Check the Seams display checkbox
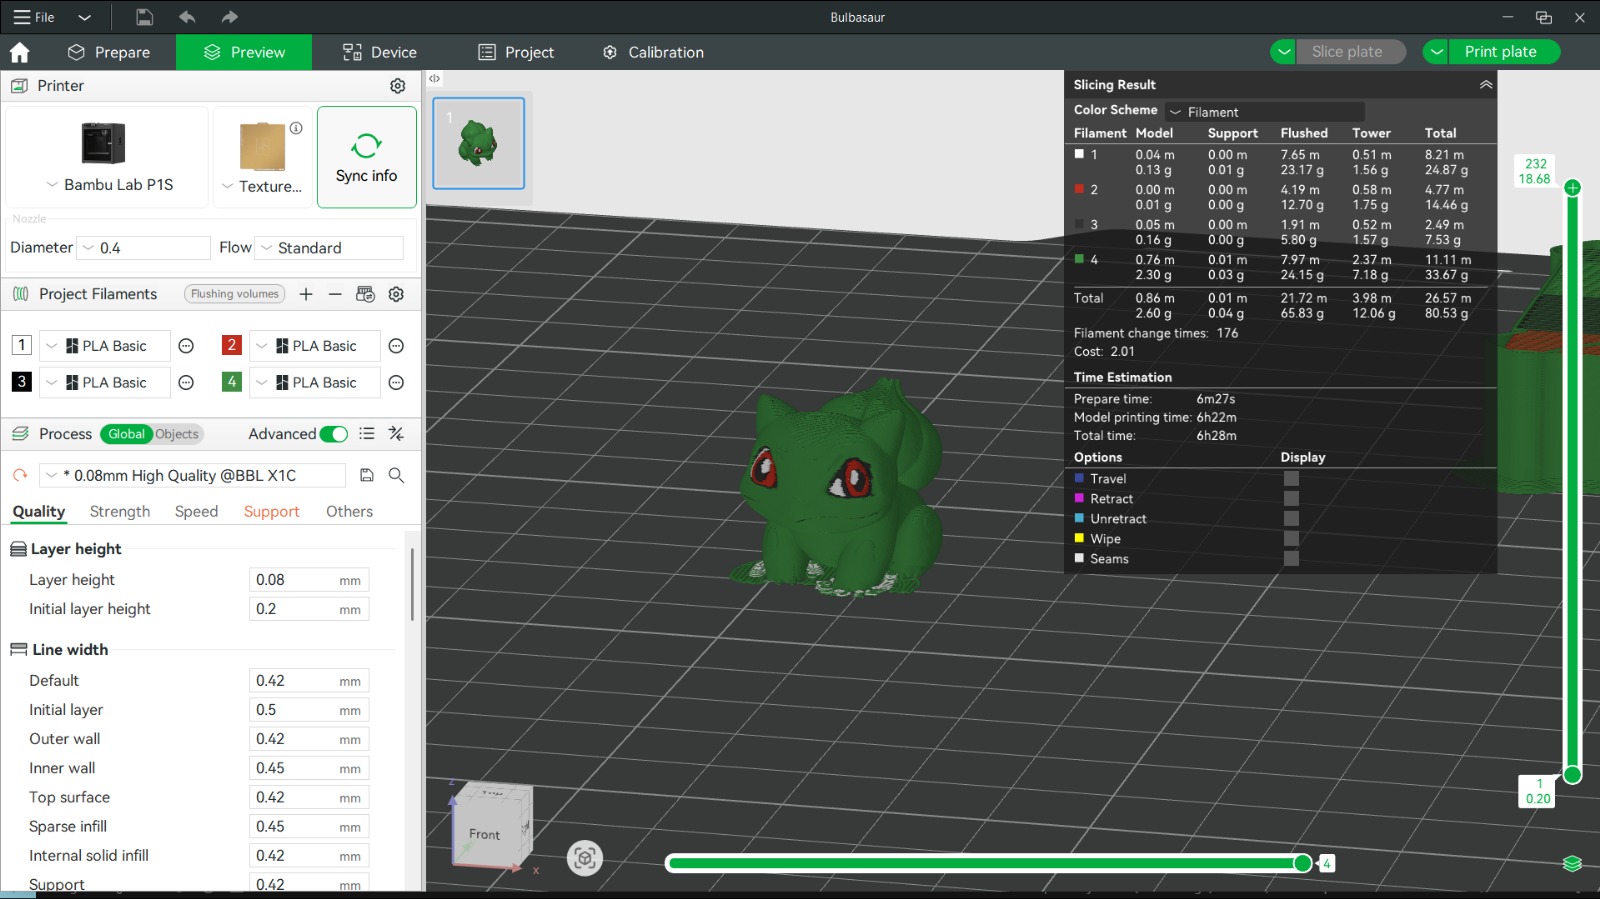The height and width of the screenshot is (899, 1600). tap(1291, 559)
